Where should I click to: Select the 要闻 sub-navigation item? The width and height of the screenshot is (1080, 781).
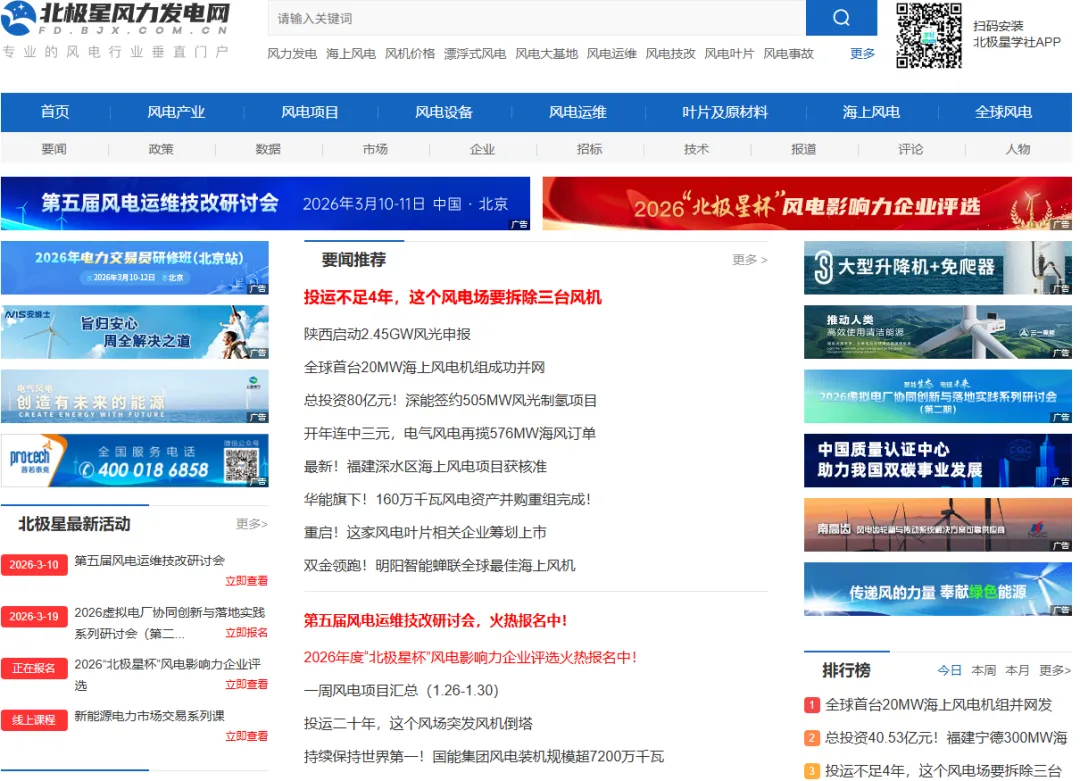click(54, 149)
